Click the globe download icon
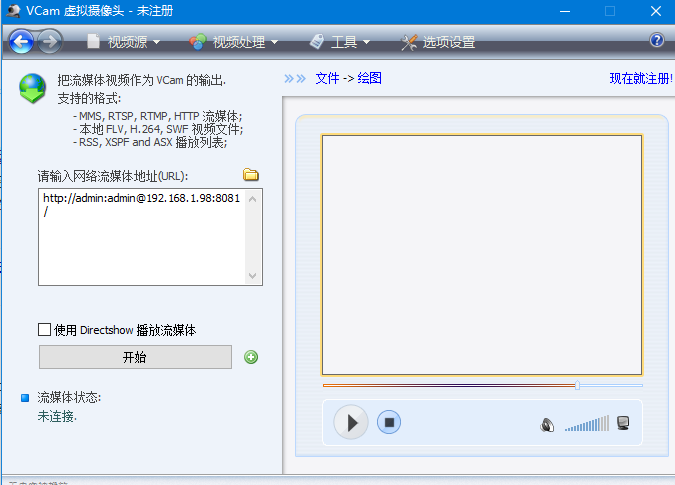 coord(32,88)
